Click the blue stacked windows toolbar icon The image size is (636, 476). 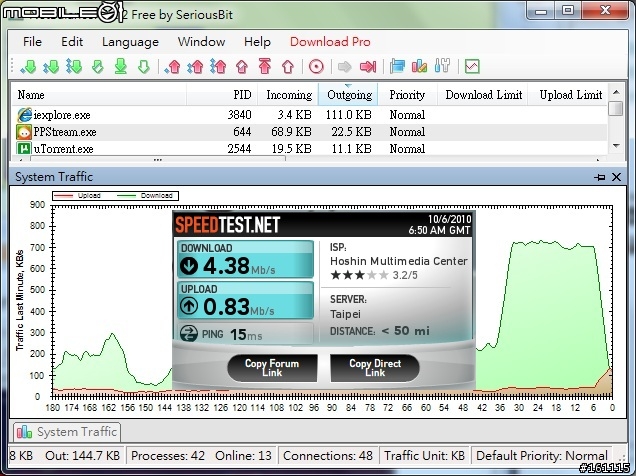coord(397,66)
